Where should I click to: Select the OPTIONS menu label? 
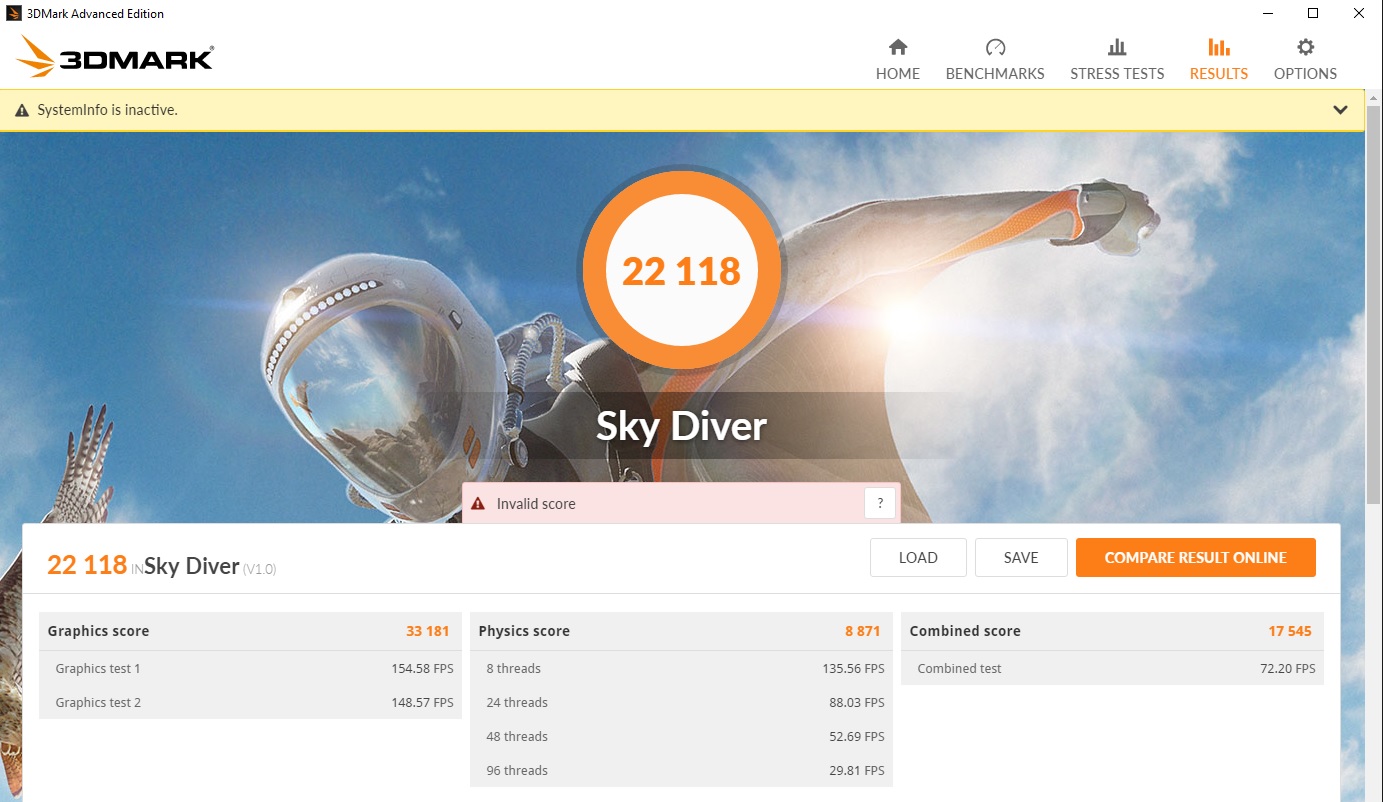(x=1305, y=74)
